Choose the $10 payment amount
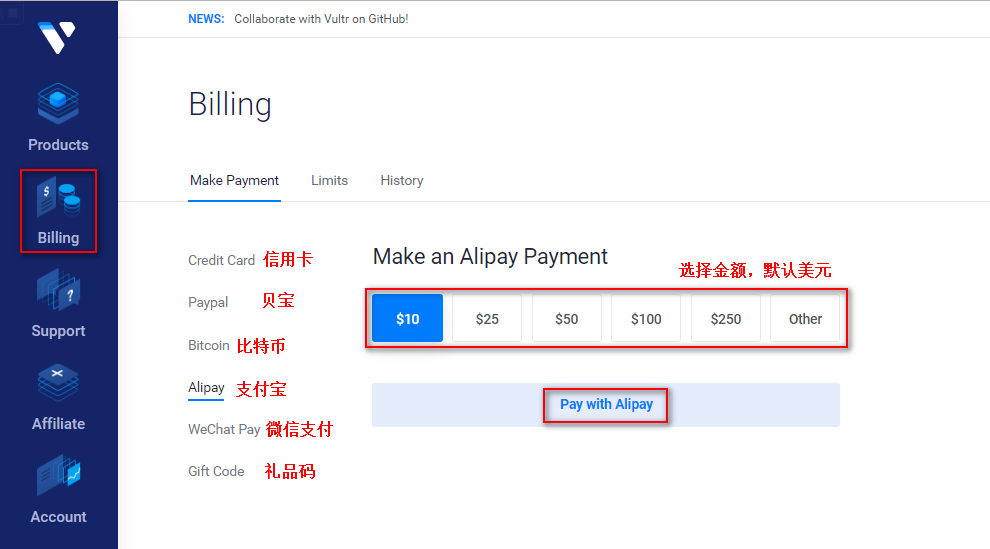The image size is (990, 549). pyautogui.click(x=407, y=319)
